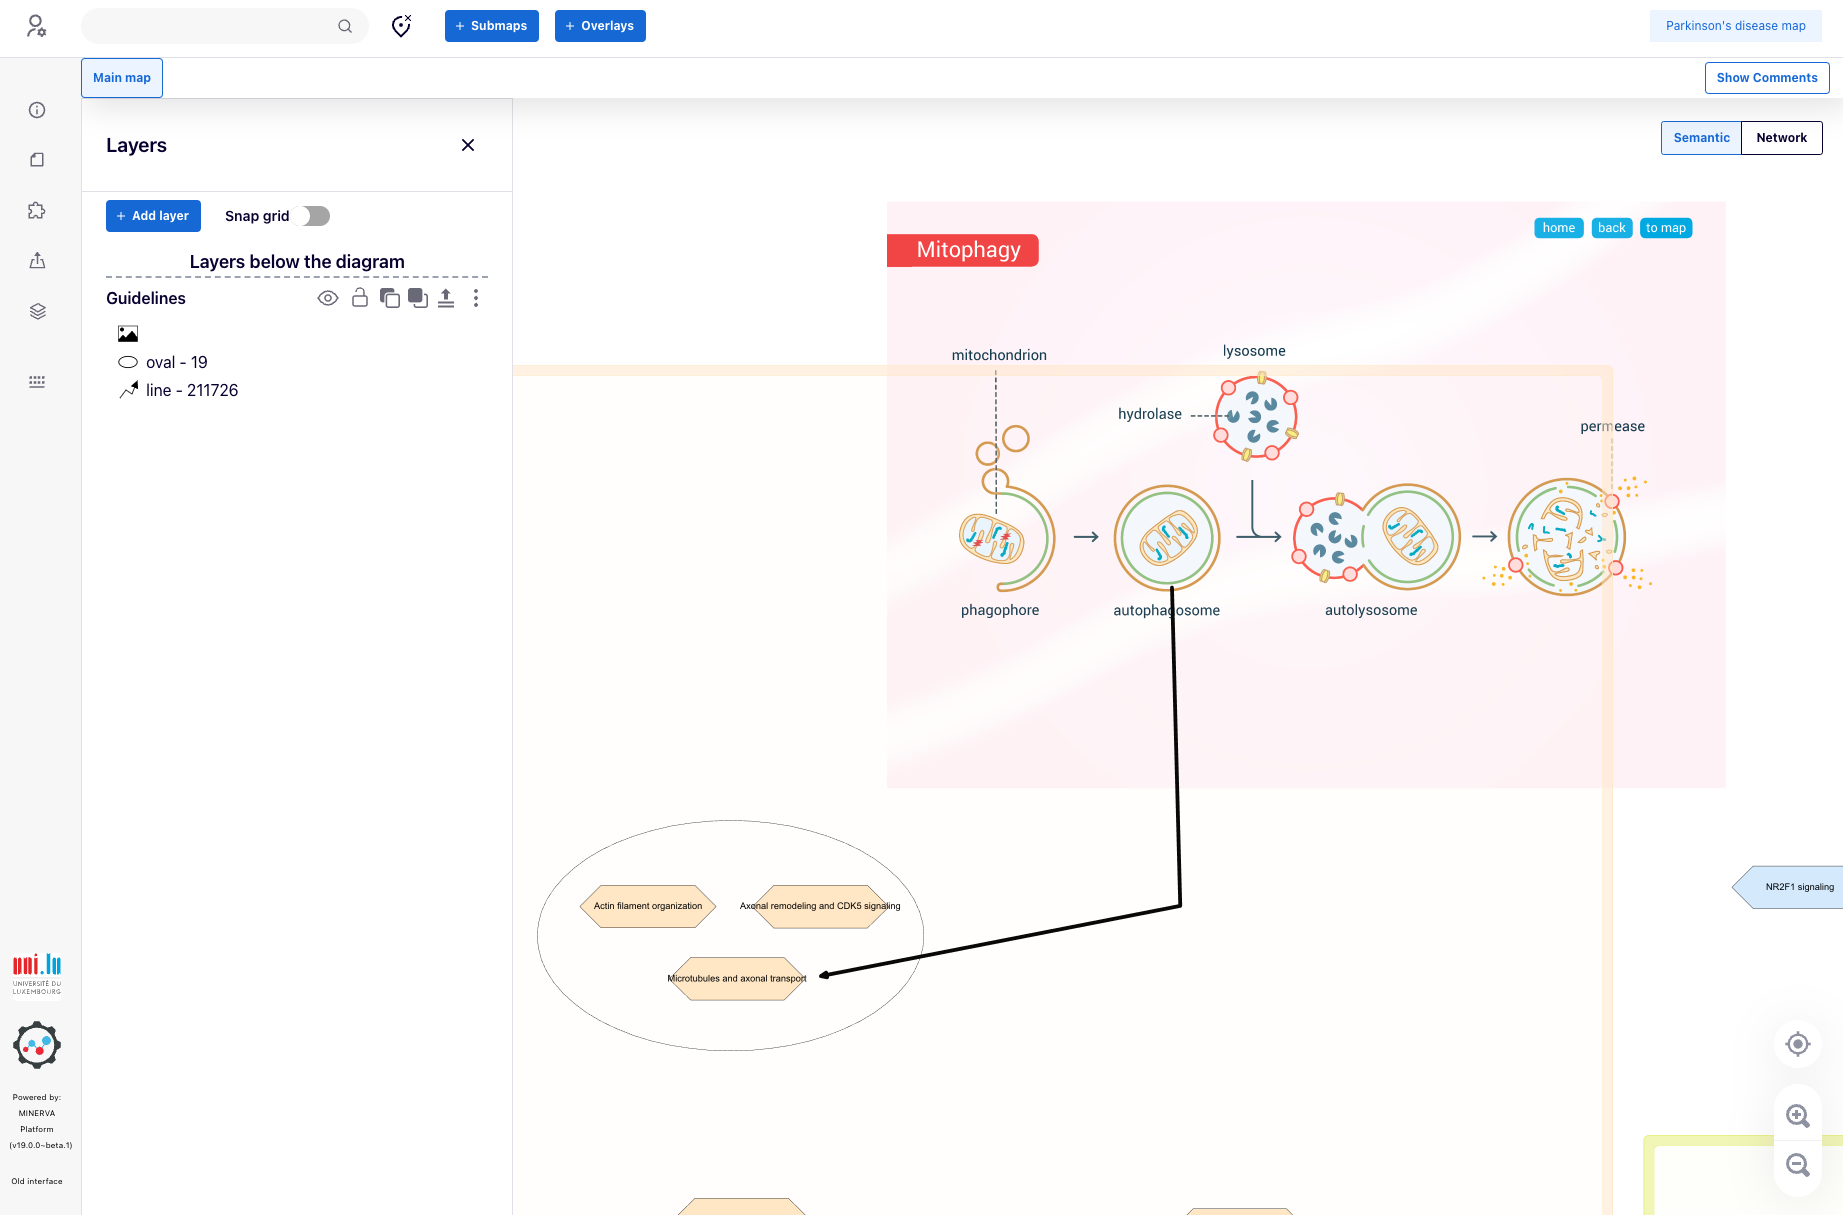
Task: Open Guidelines layer three-dot menu
Action: (x=476, y=298)
